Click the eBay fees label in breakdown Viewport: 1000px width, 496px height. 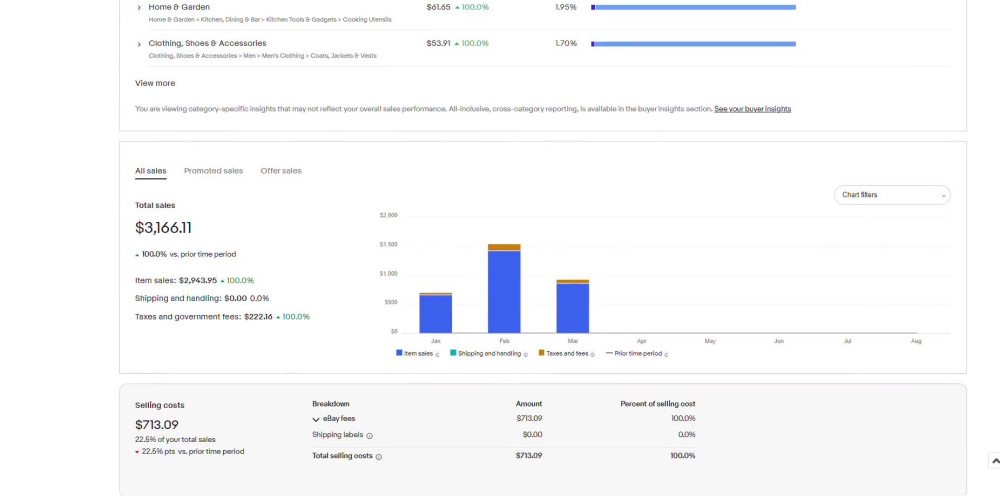pyautogui.click(x=339, y=419)
